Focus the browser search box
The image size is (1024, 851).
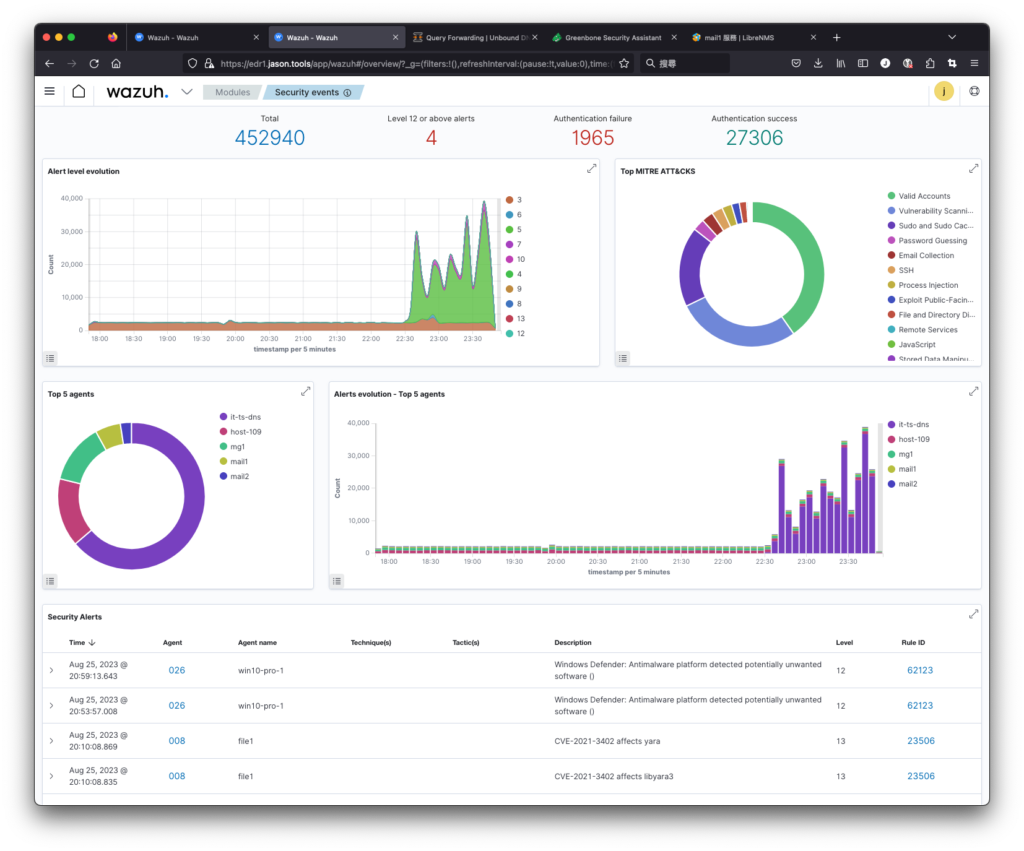tap(684, 63)
